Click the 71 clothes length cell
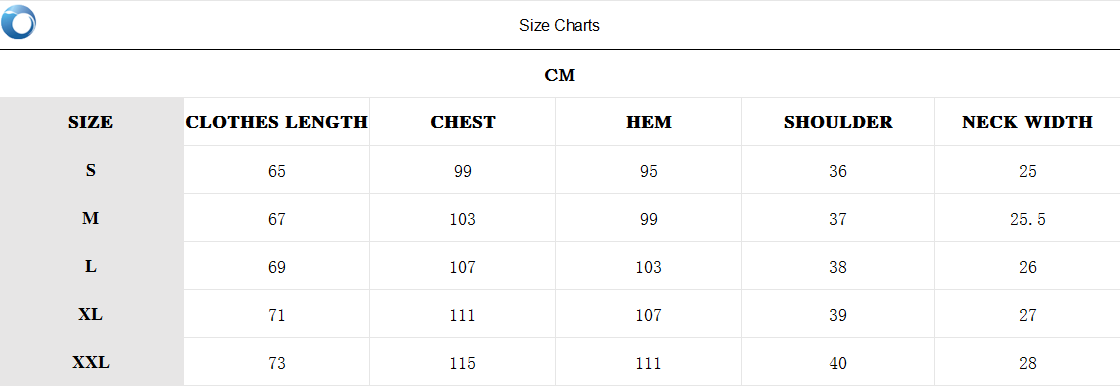 (276, 315)
